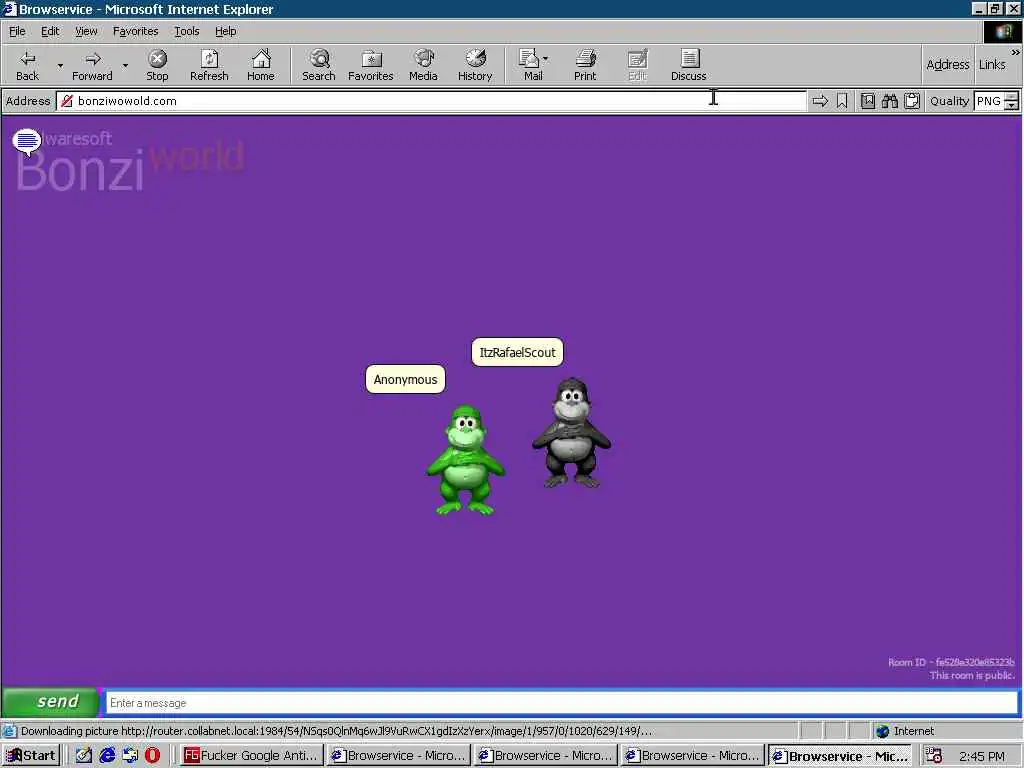Open the Tools menu

pos(186,31)
